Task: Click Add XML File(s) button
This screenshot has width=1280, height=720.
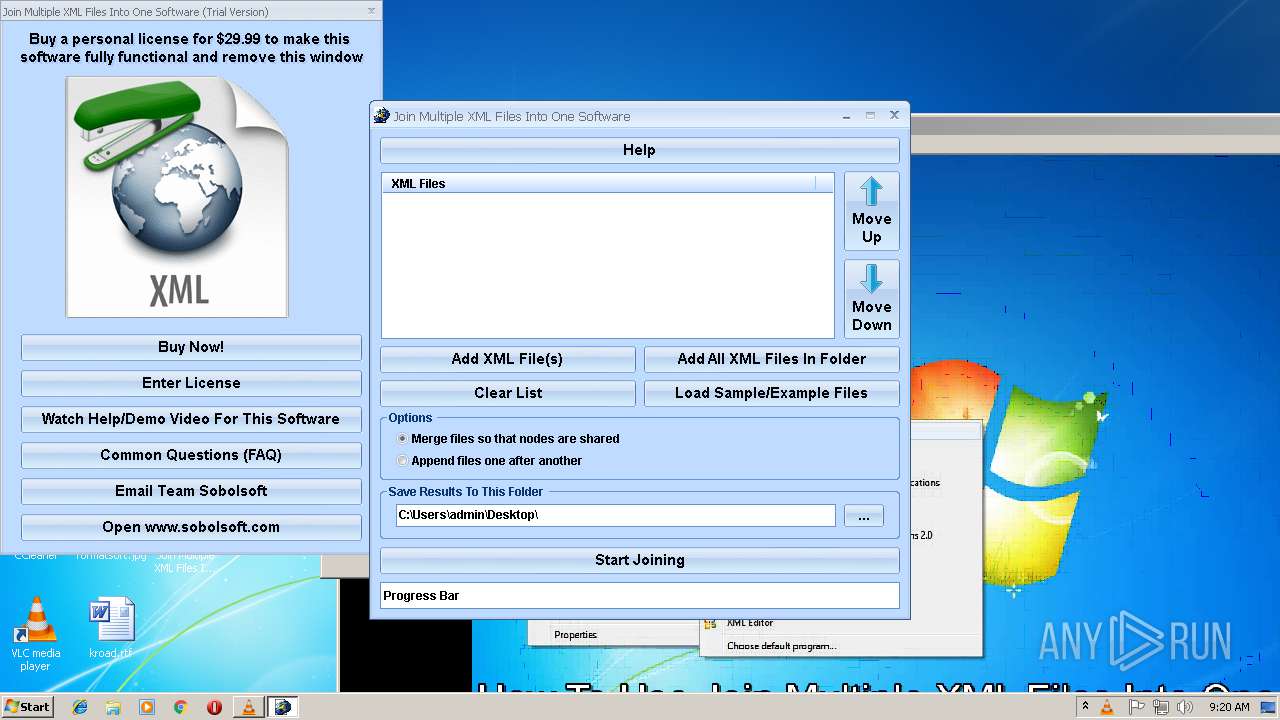Action: (507, 359)
